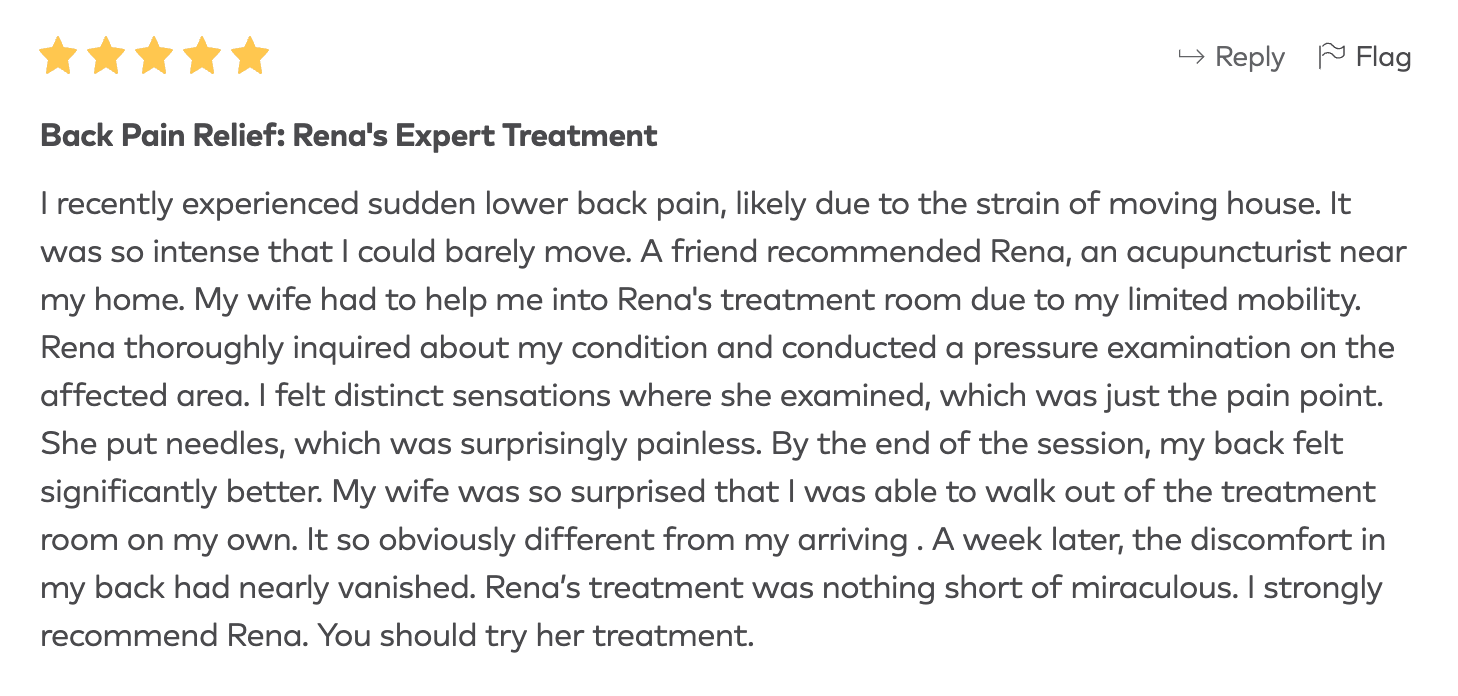
Task: Click the middle star of the five-star rating
Action: pyautogui.click(x=154, y=56)
